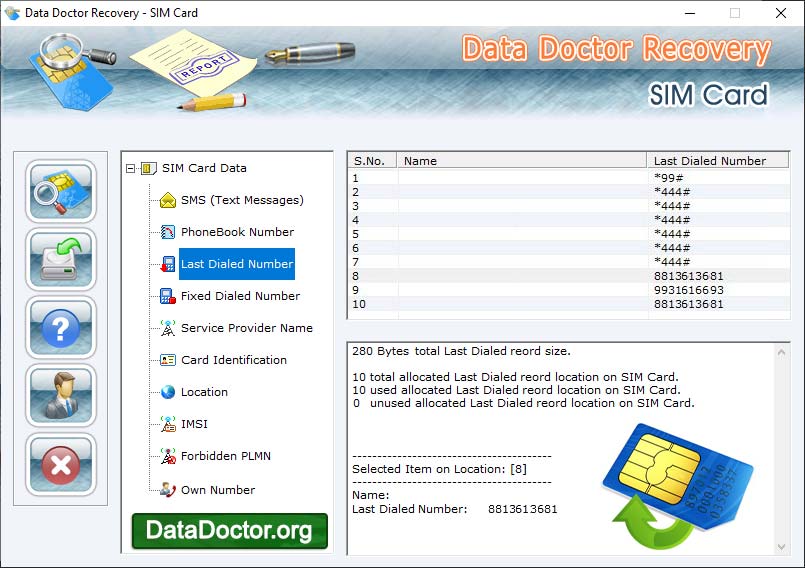Screen dimensions: 805x568
Task: Click the Last Dialed Number column header
Action: pyautogui.click(x=717, y=161)
